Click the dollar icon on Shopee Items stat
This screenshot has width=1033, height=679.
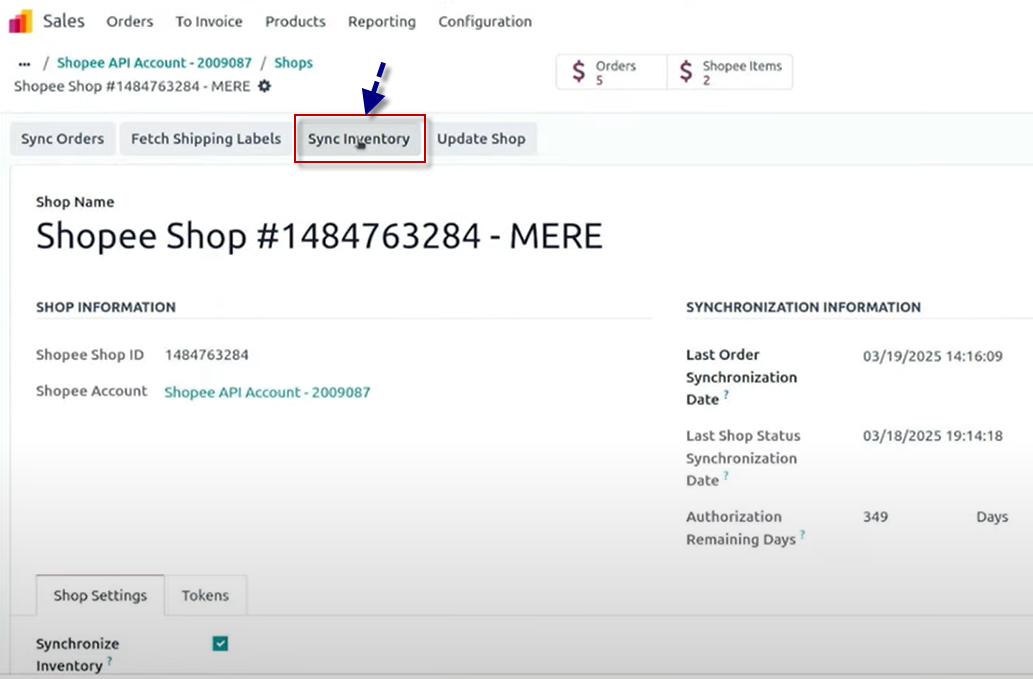(686, 71)
